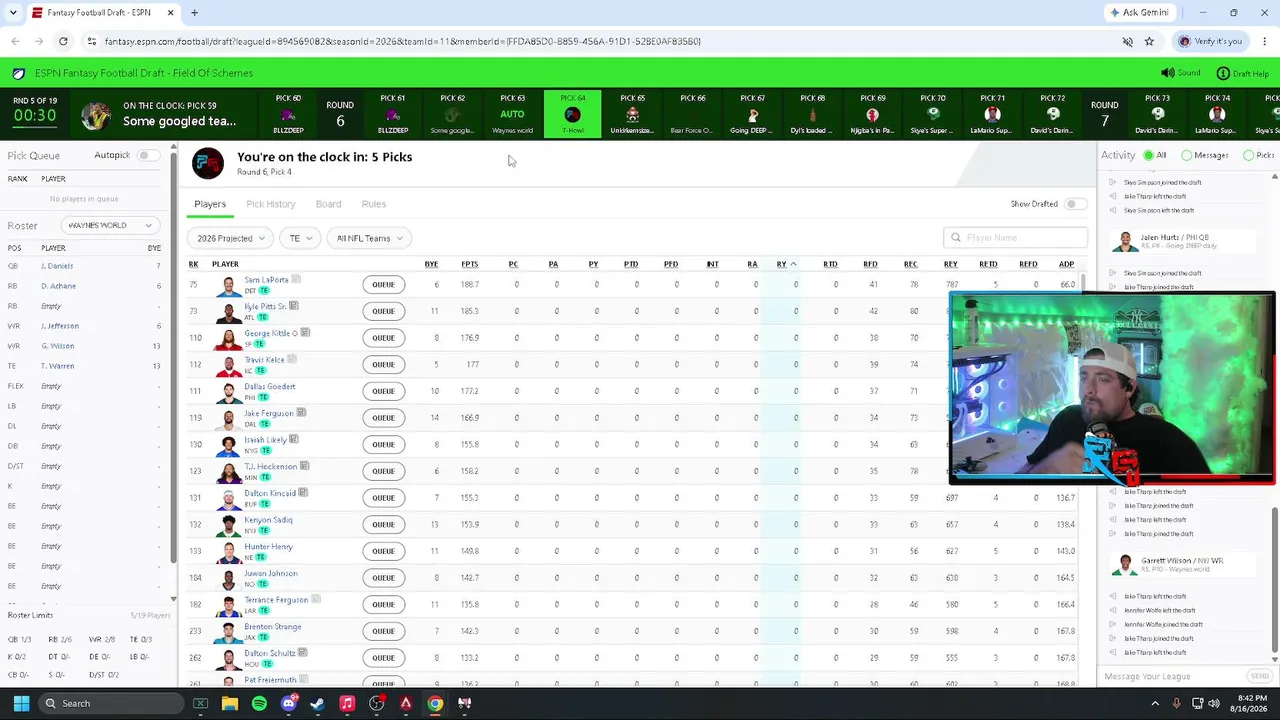1280x720 pixels.
Task: Open Sam LaPorta's news note icon
Action: coord(296,279)
